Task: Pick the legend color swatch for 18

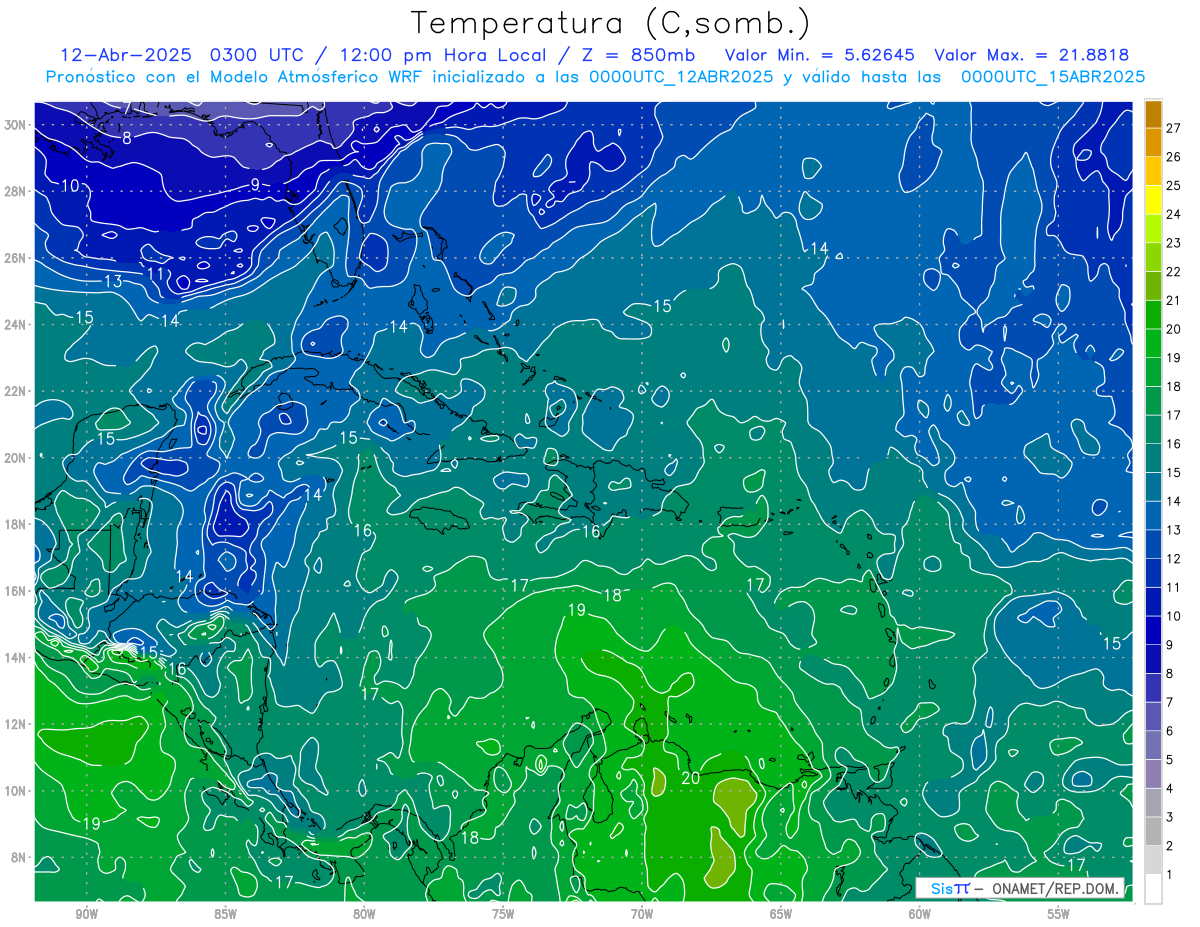Action: (x=1153, y=373)
